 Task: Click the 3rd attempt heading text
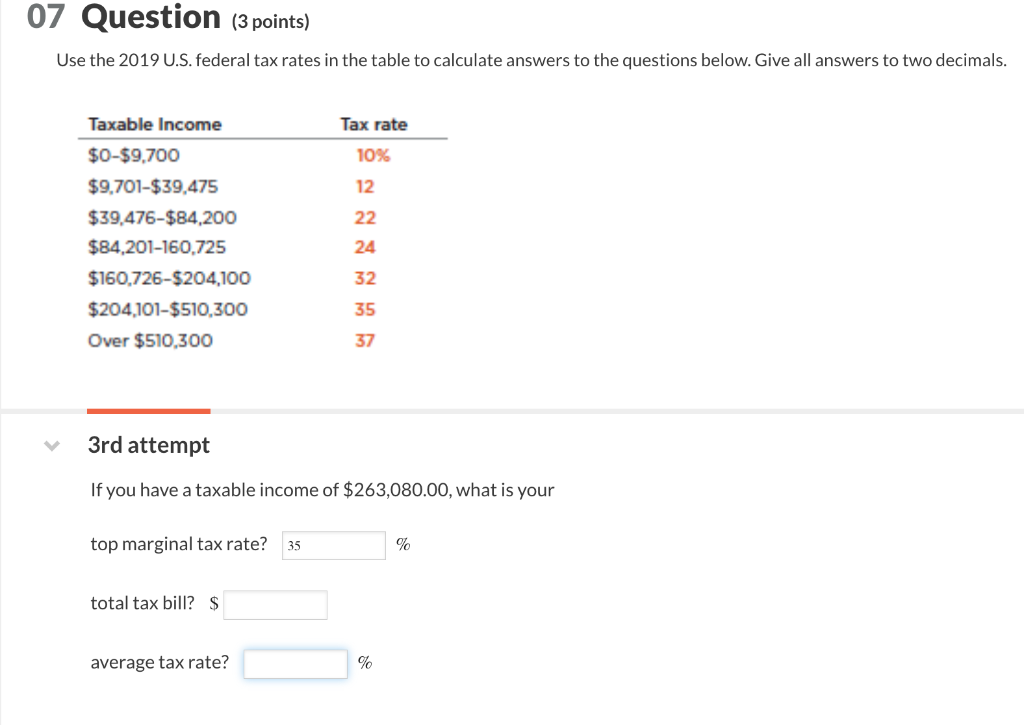148,445
